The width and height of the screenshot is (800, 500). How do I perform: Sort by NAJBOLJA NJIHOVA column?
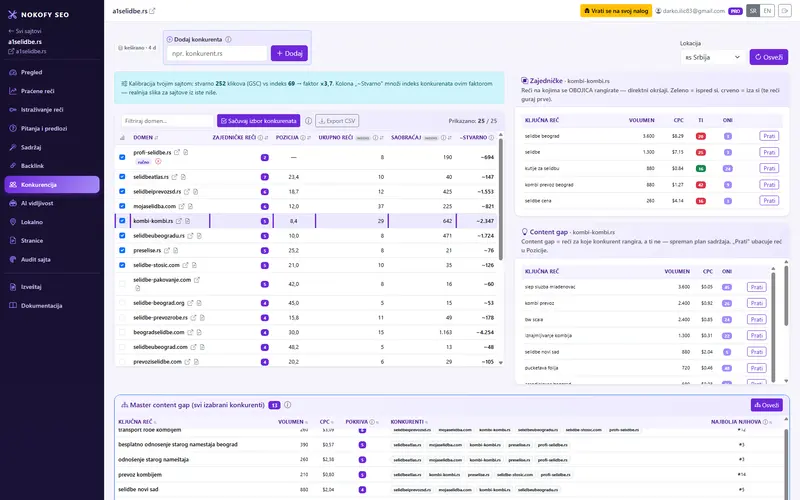(741, 422)
